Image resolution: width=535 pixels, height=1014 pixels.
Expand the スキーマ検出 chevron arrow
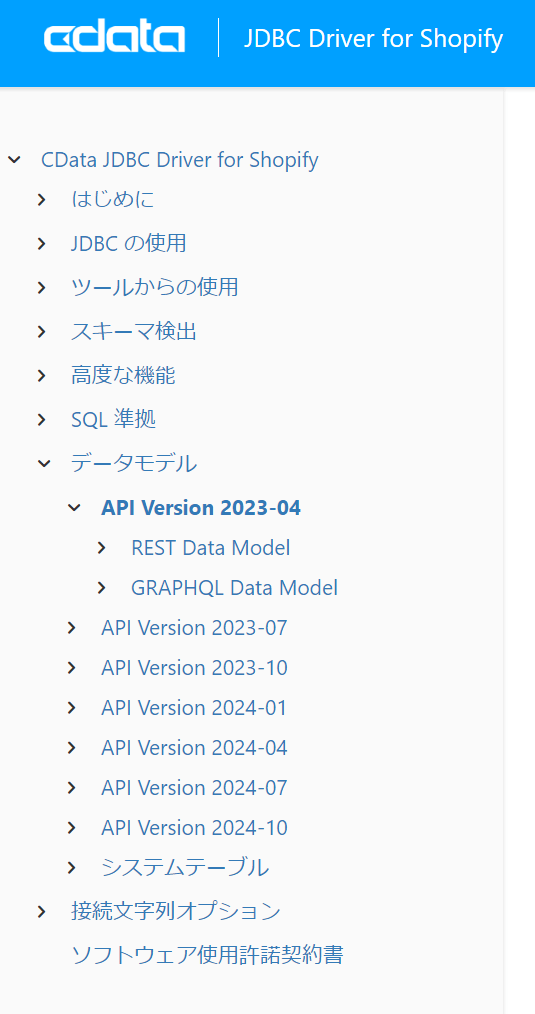(x=42, y=332)
